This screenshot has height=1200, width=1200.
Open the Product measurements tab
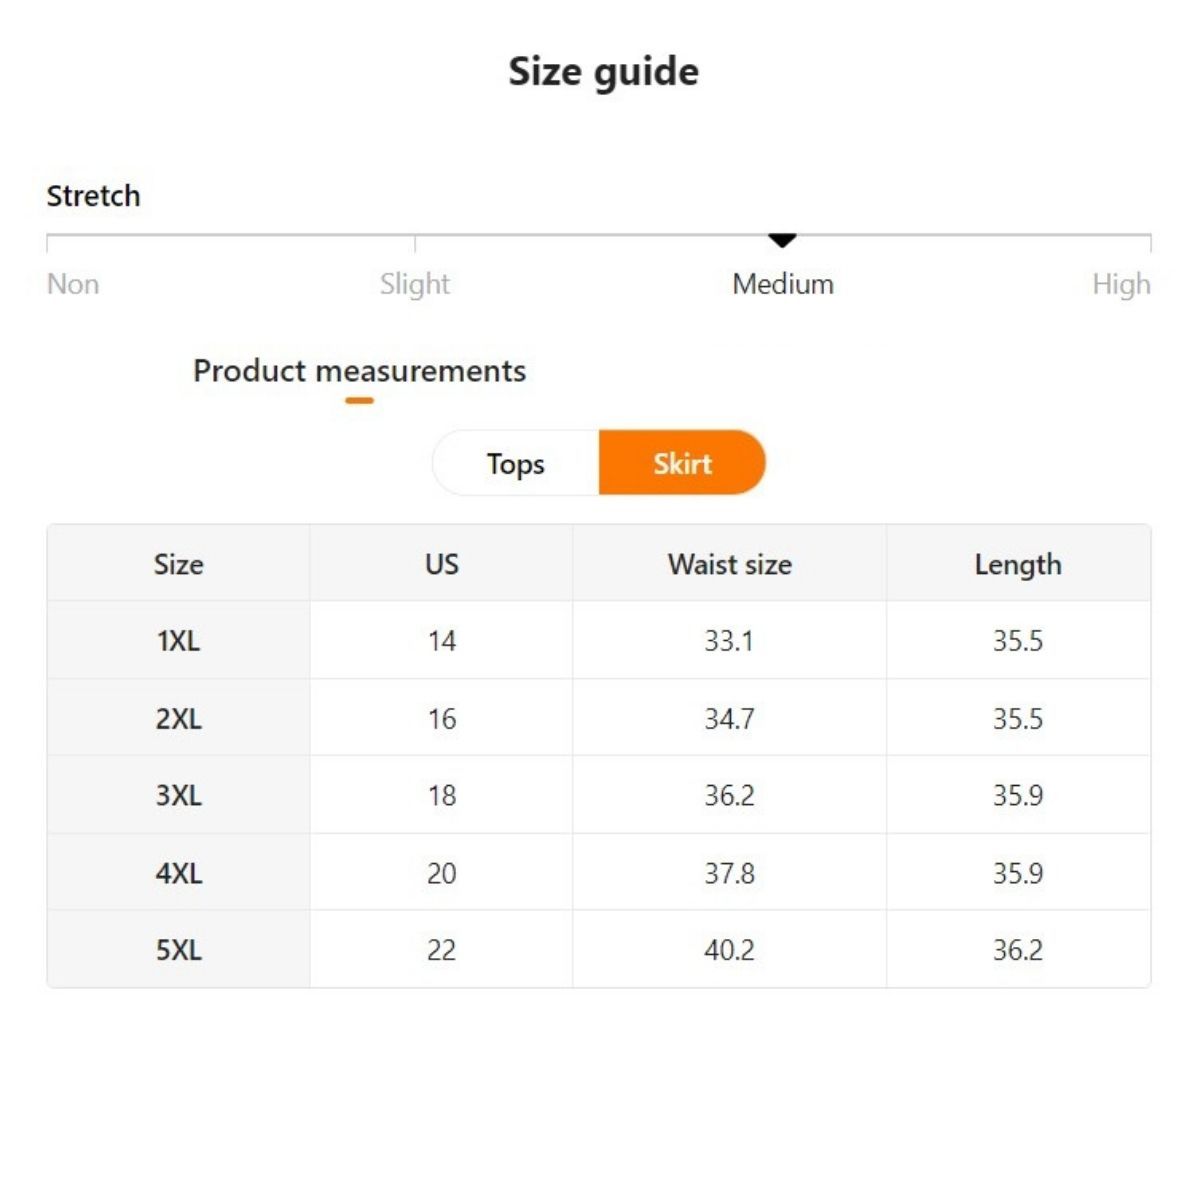click(x=359, y=371)
